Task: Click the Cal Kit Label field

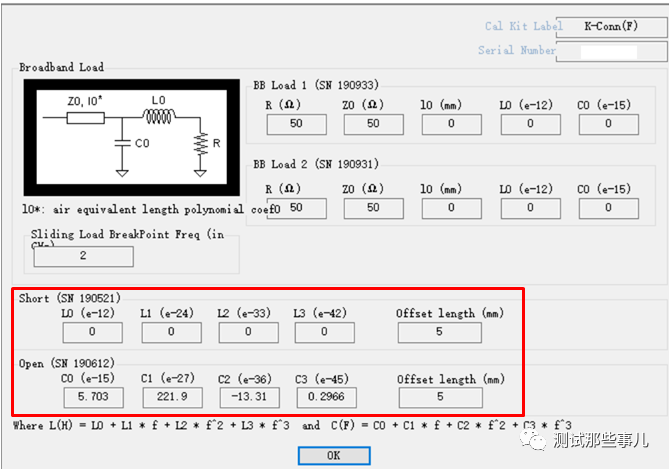Action: [608, 27]
